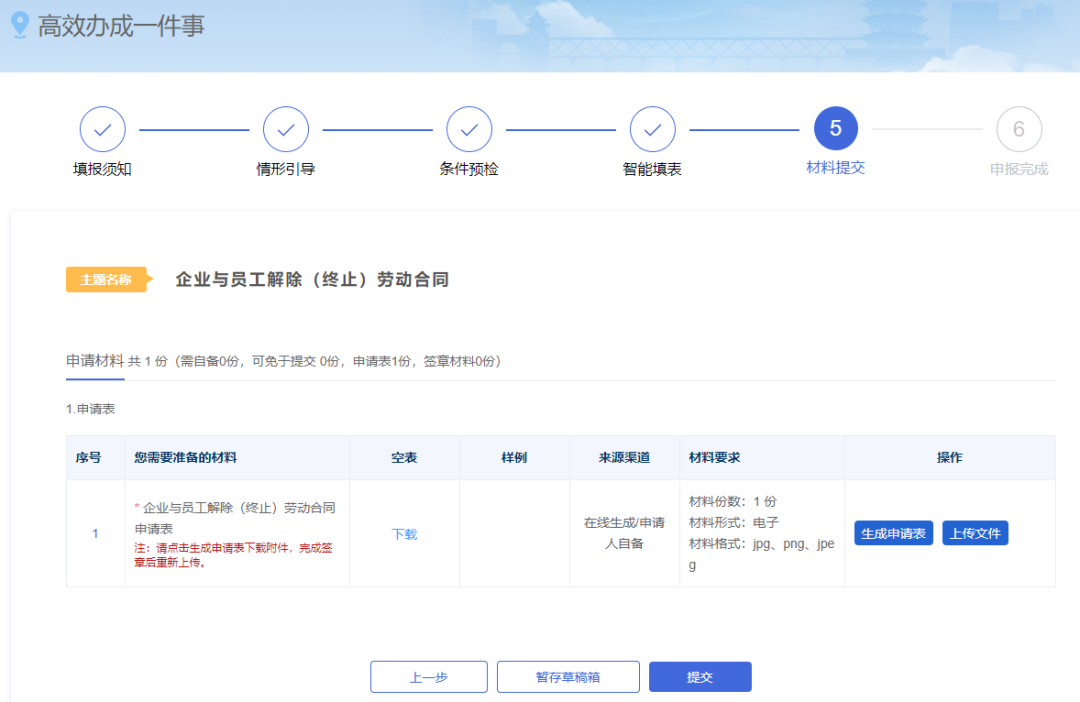Click the 您需要准备的材料 column header
This screenshot has width=1080, height=702.
tap(186, 457)
